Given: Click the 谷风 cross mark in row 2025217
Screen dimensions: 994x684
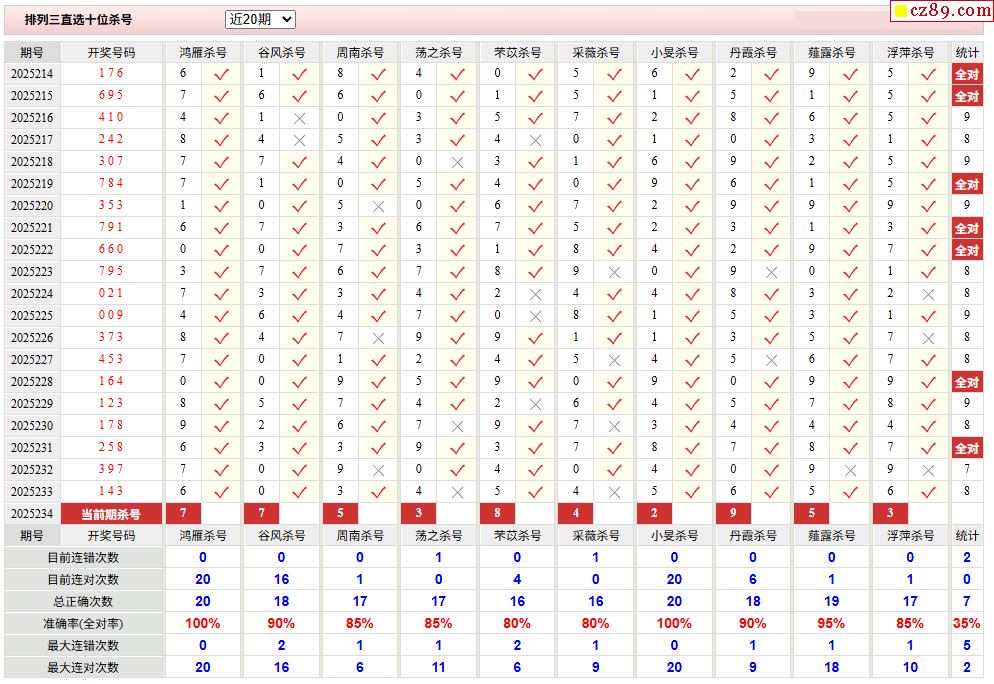Looking at the screenshot, I should pos(300,141).
